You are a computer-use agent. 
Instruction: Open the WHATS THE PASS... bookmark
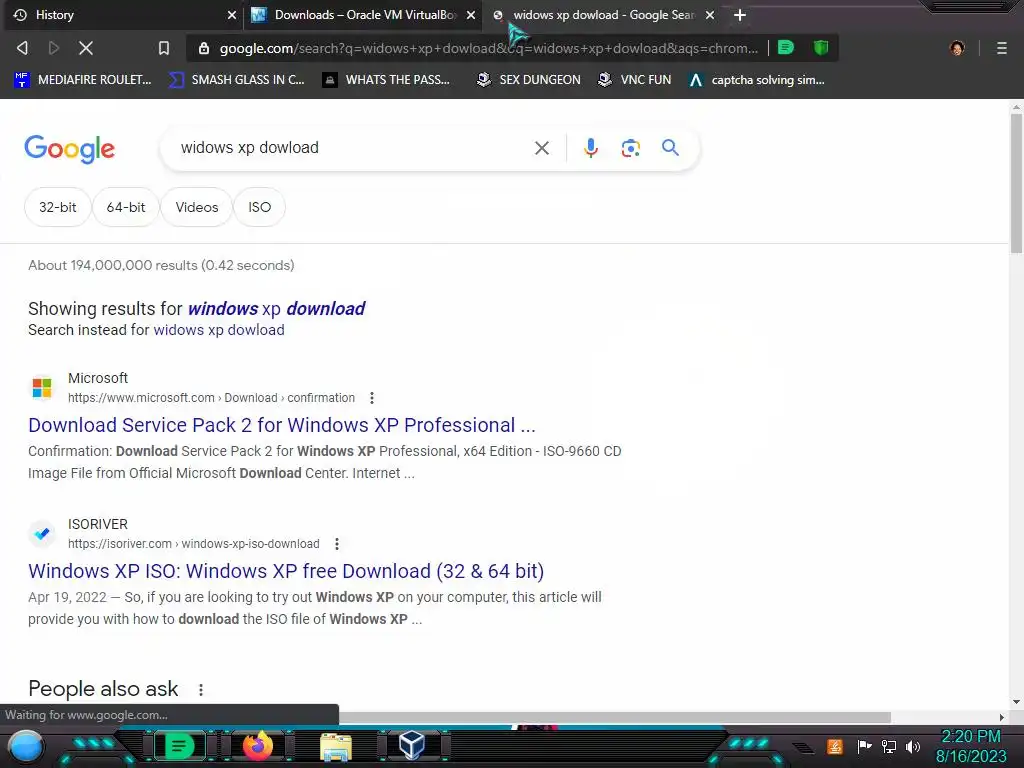(x=387, y=80)
